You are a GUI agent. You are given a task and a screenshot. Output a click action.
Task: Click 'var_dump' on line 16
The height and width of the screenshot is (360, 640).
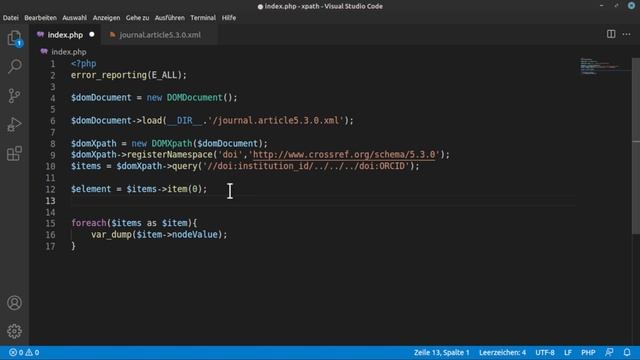[x=111, y=234]
